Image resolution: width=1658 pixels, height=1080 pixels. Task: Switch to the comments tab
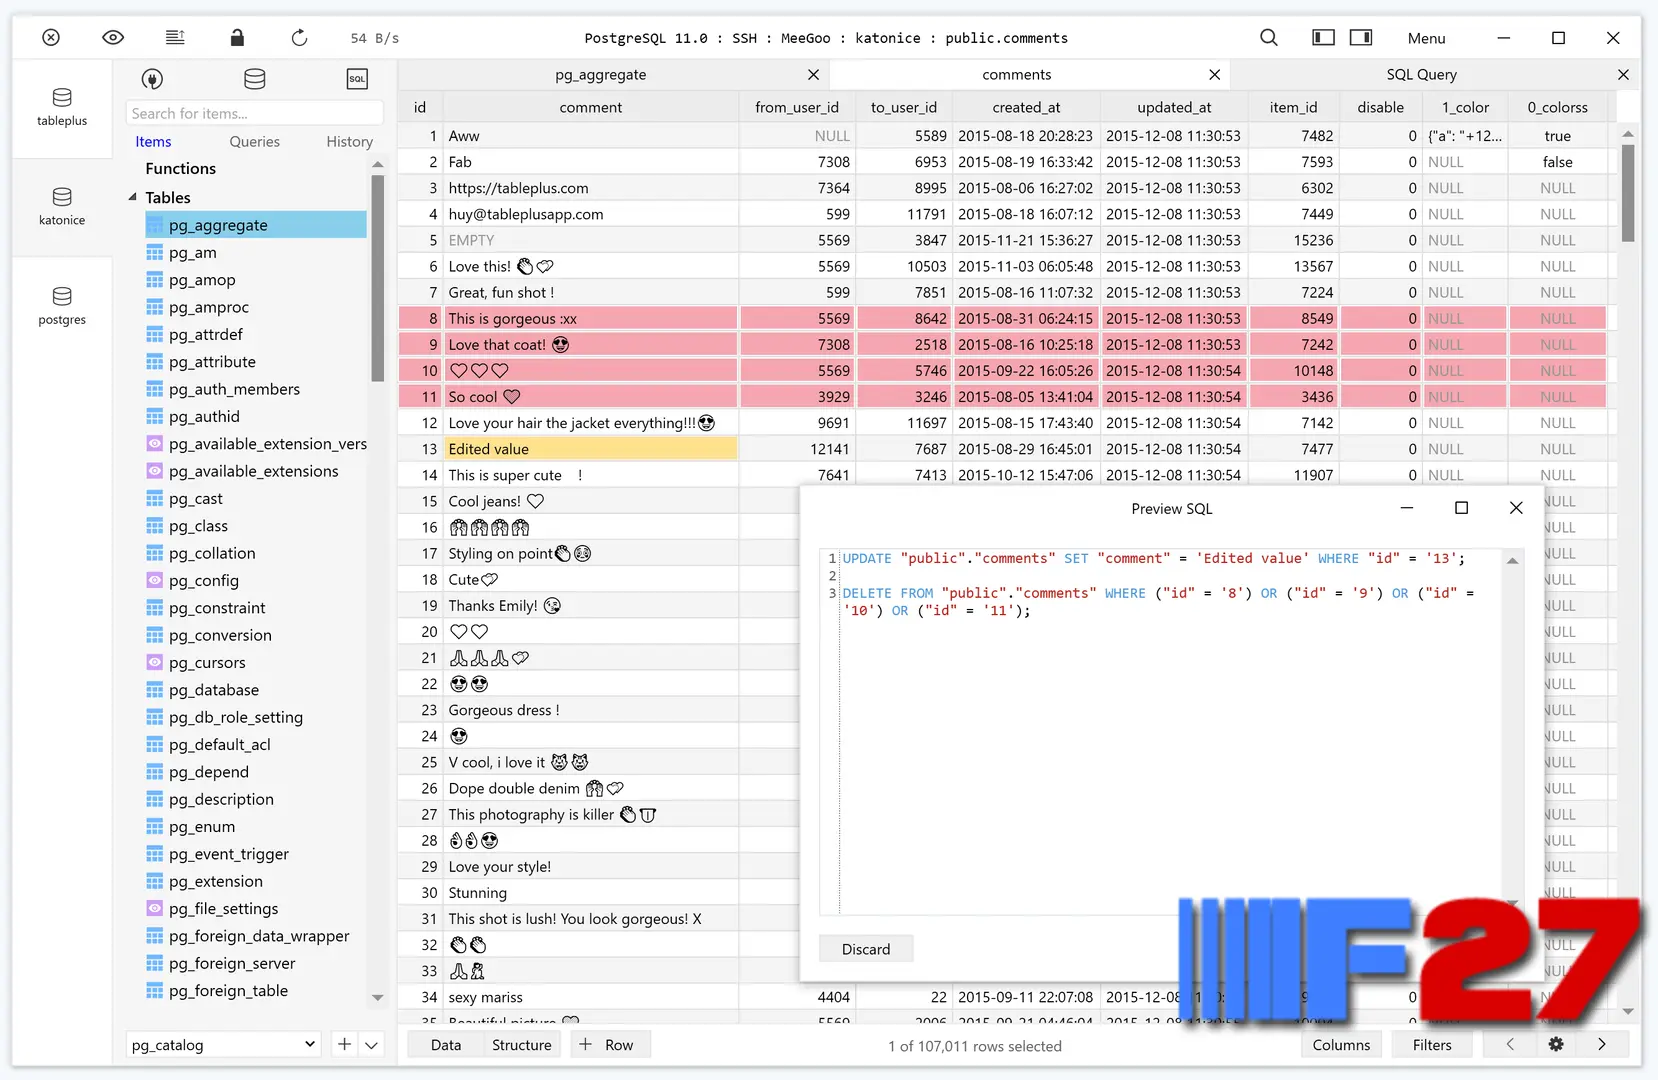click(1016, 75)
